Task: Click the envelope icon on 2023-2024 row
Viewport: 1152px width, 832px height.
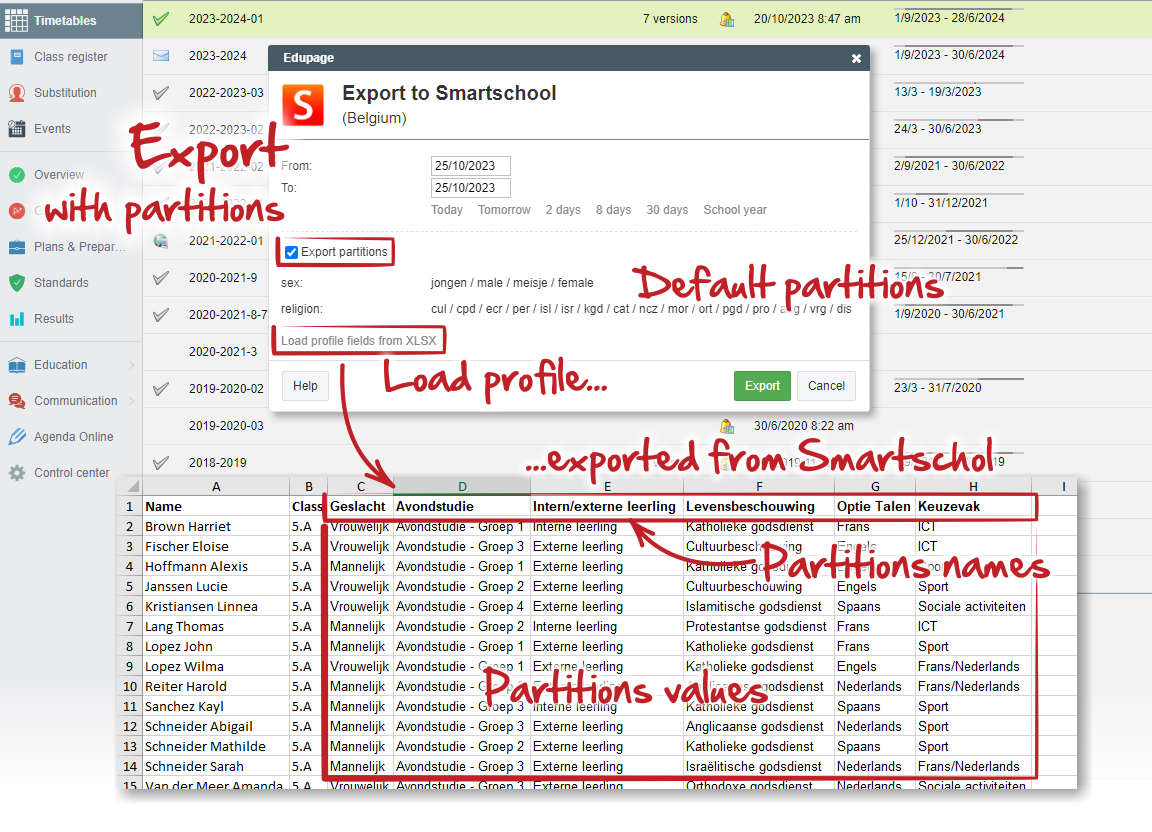Action: (x=161, y=56)
